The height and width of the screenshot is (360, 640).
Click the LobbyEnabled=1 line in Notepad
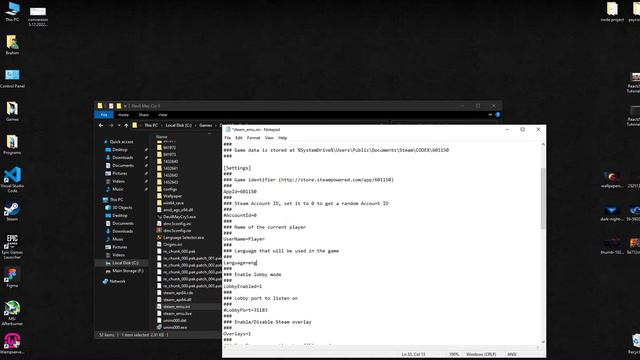[242, 287]
